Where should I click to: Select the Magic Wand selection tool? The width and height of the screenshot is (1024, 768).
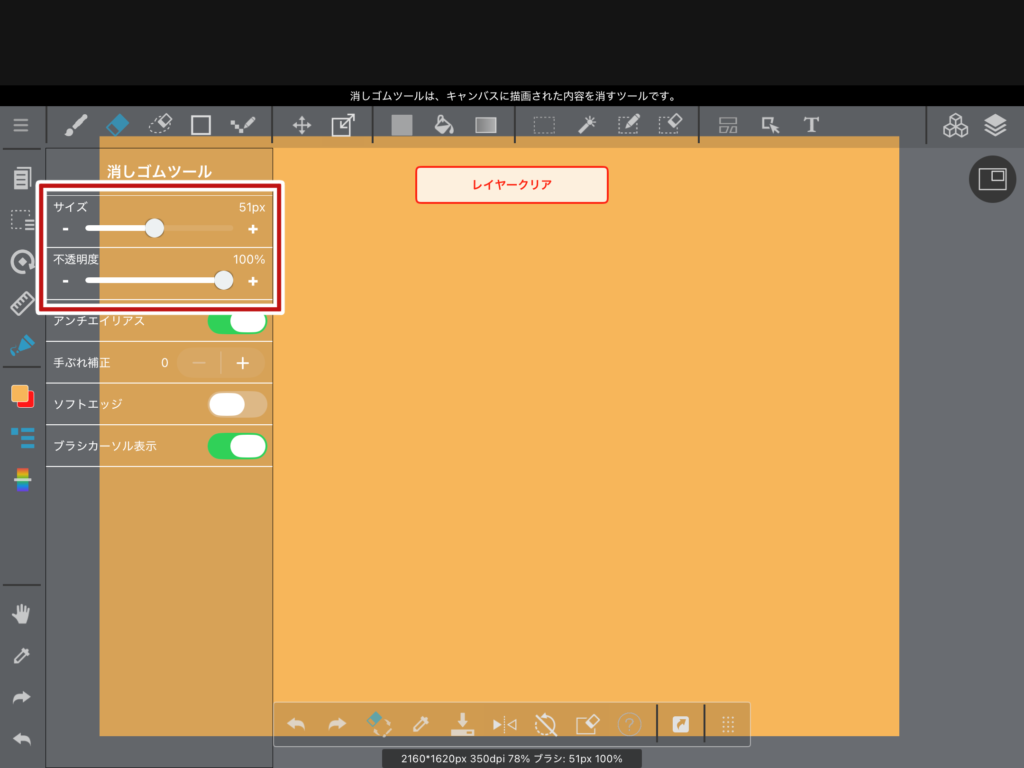click(587, 125)
